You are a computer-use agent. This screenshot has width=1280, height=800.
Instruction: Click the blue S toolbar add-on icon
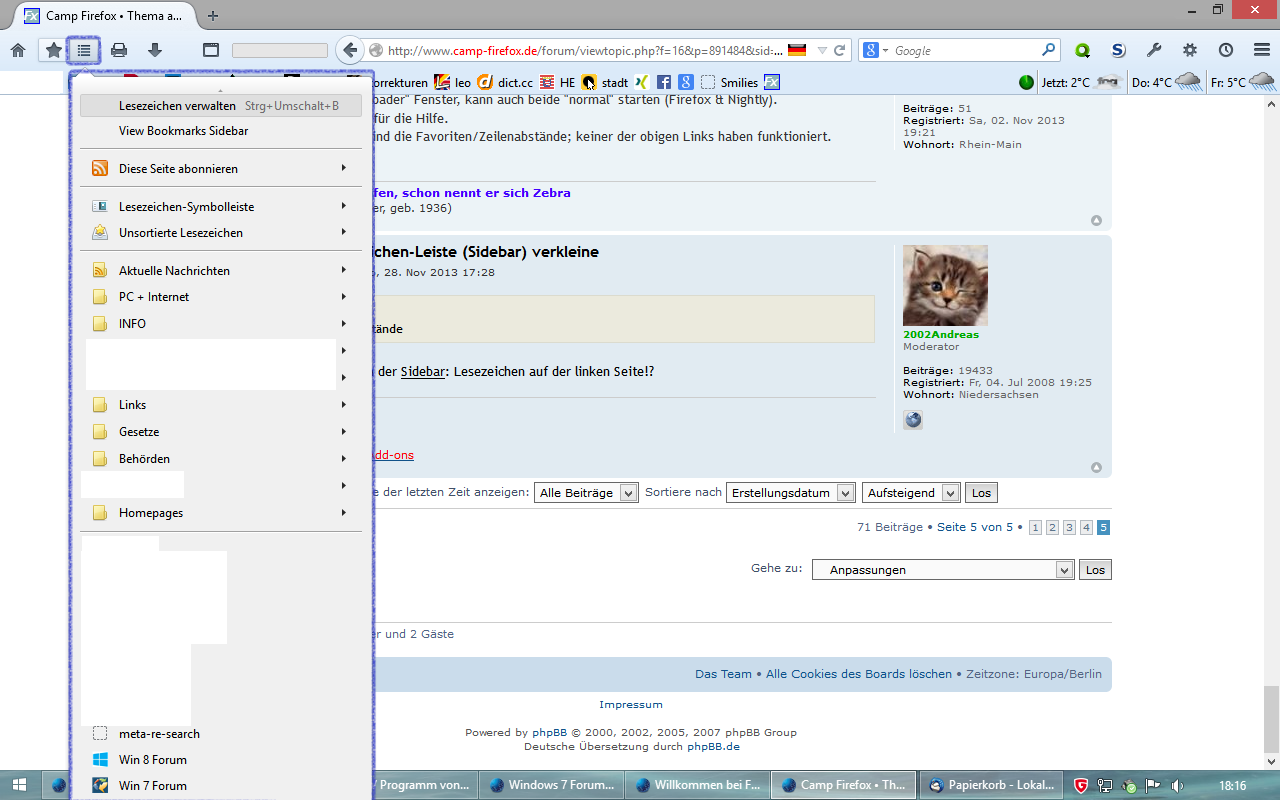tap(1119, 50)
